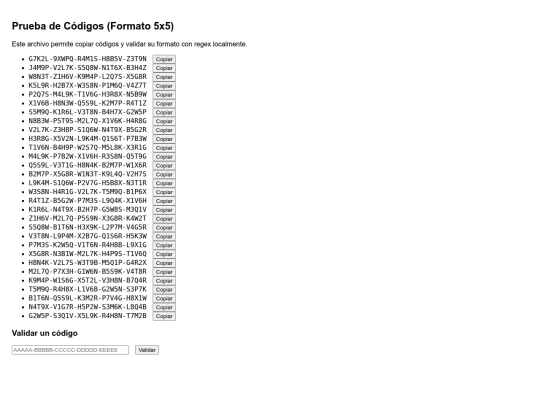Copy the code starting with G7K2L
Screen dimensions: 540x405
point(164,59)
